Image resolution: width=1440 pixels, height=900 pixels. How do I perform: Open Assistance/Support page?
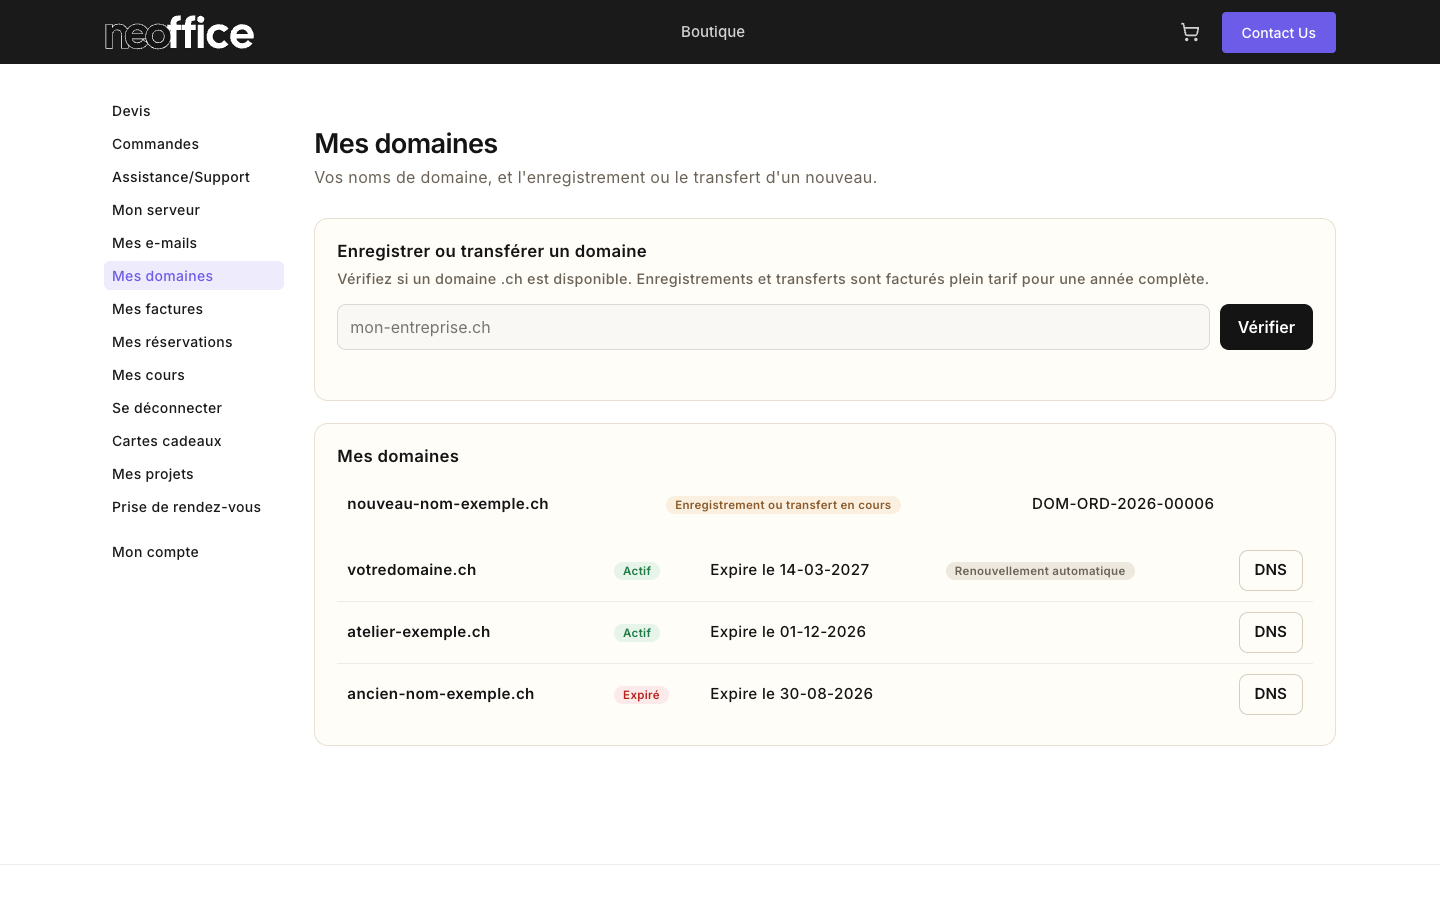tap(194, 177)
